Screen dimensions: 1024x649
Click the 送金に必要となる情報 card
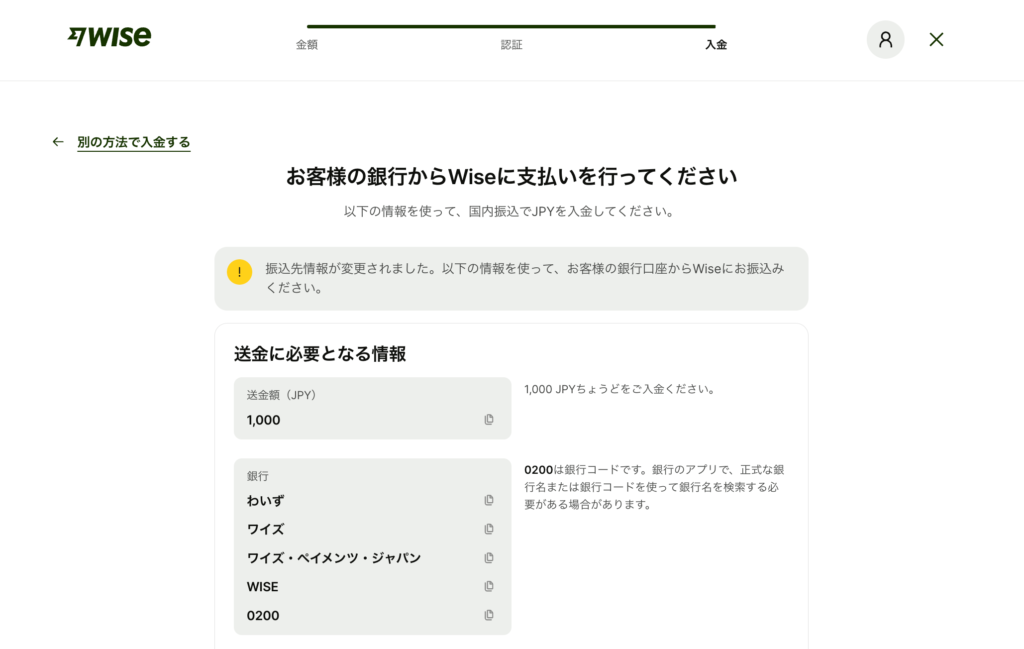[x=511, y=480]
